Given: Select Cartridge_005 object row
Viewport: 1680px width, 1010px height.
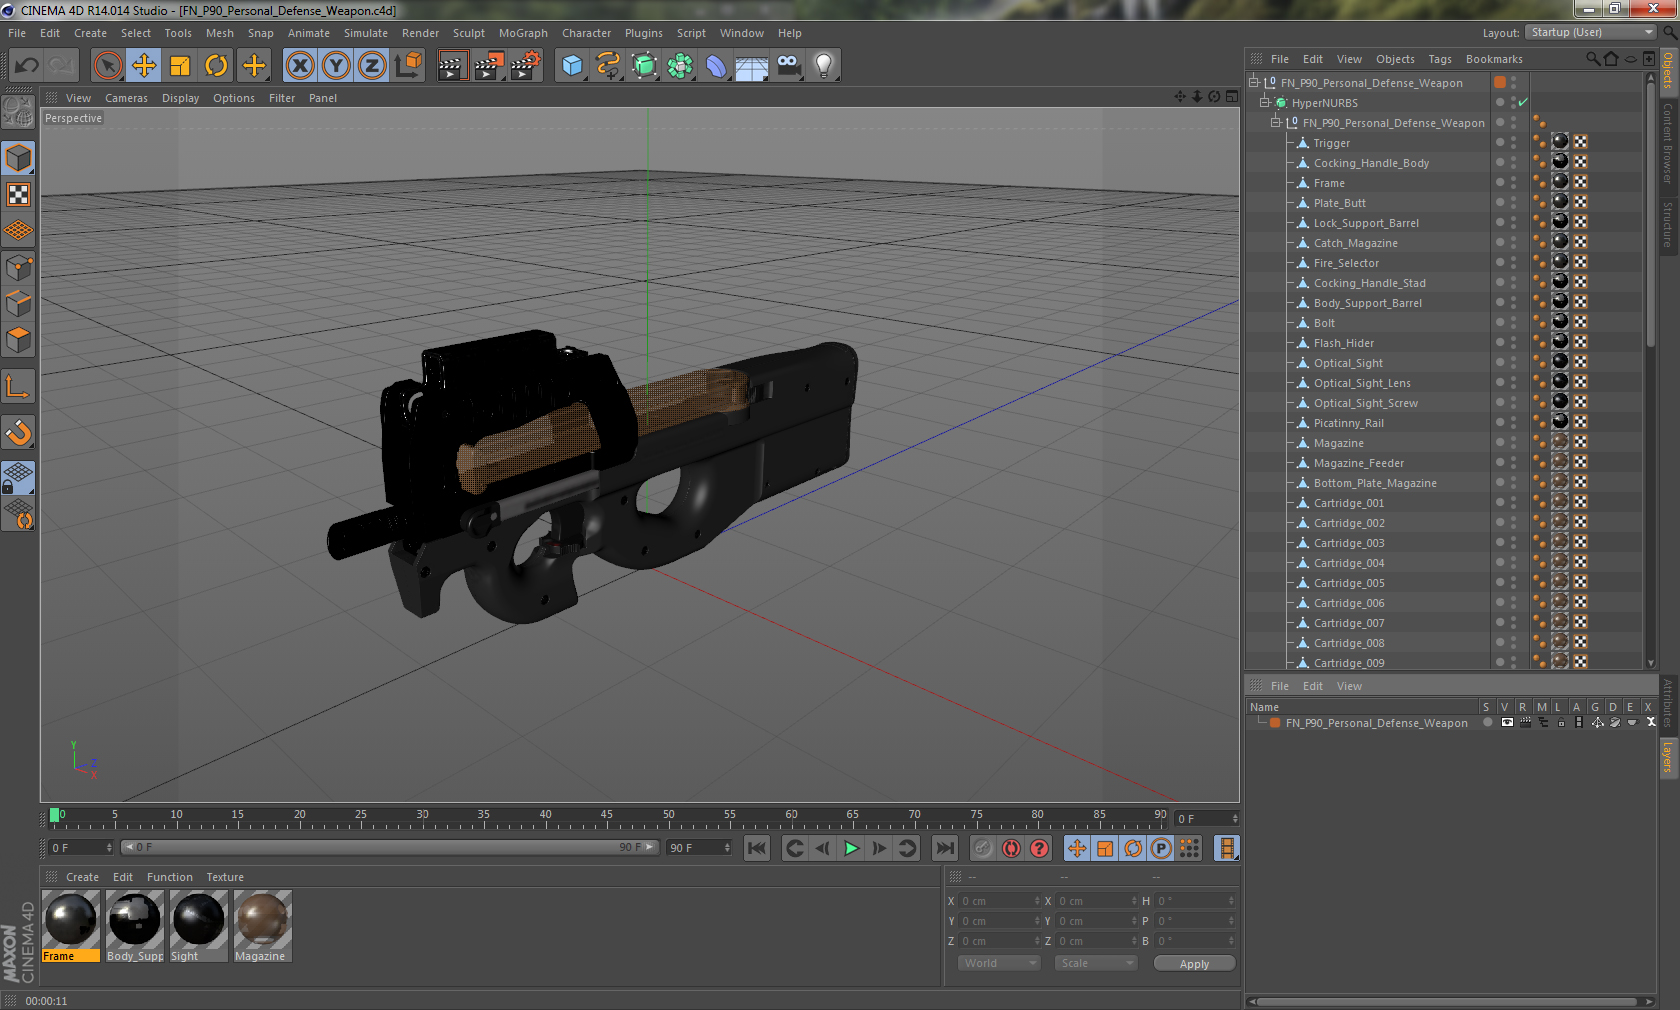Looking at the screenshot, I should (1349, 583).
